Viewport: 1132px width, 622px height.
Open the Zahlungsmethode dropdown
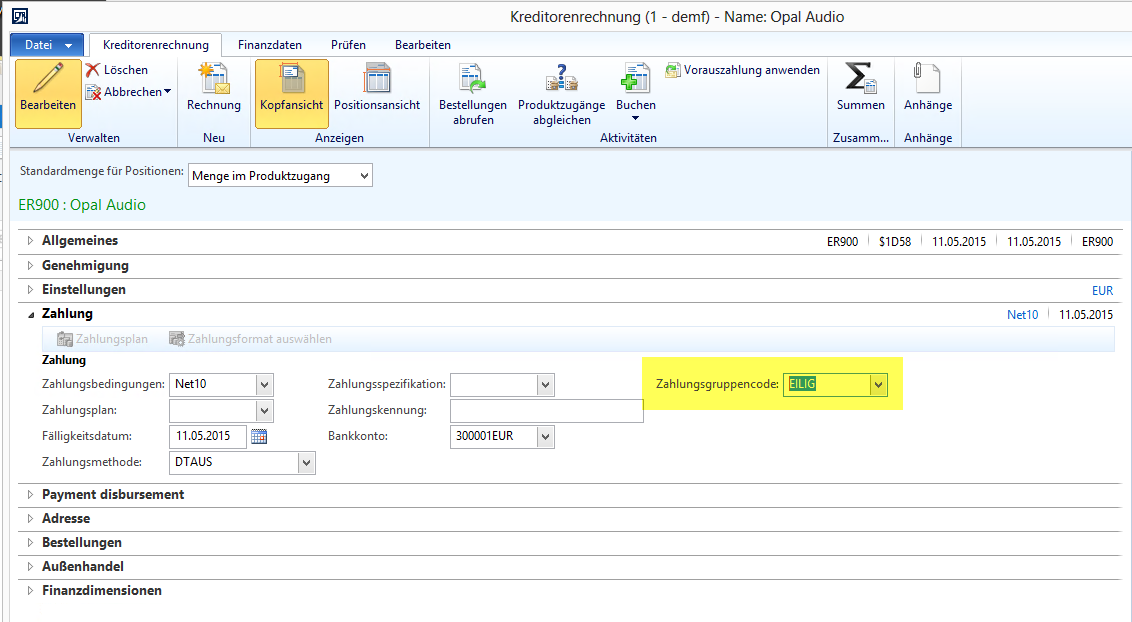coord(306,462)
